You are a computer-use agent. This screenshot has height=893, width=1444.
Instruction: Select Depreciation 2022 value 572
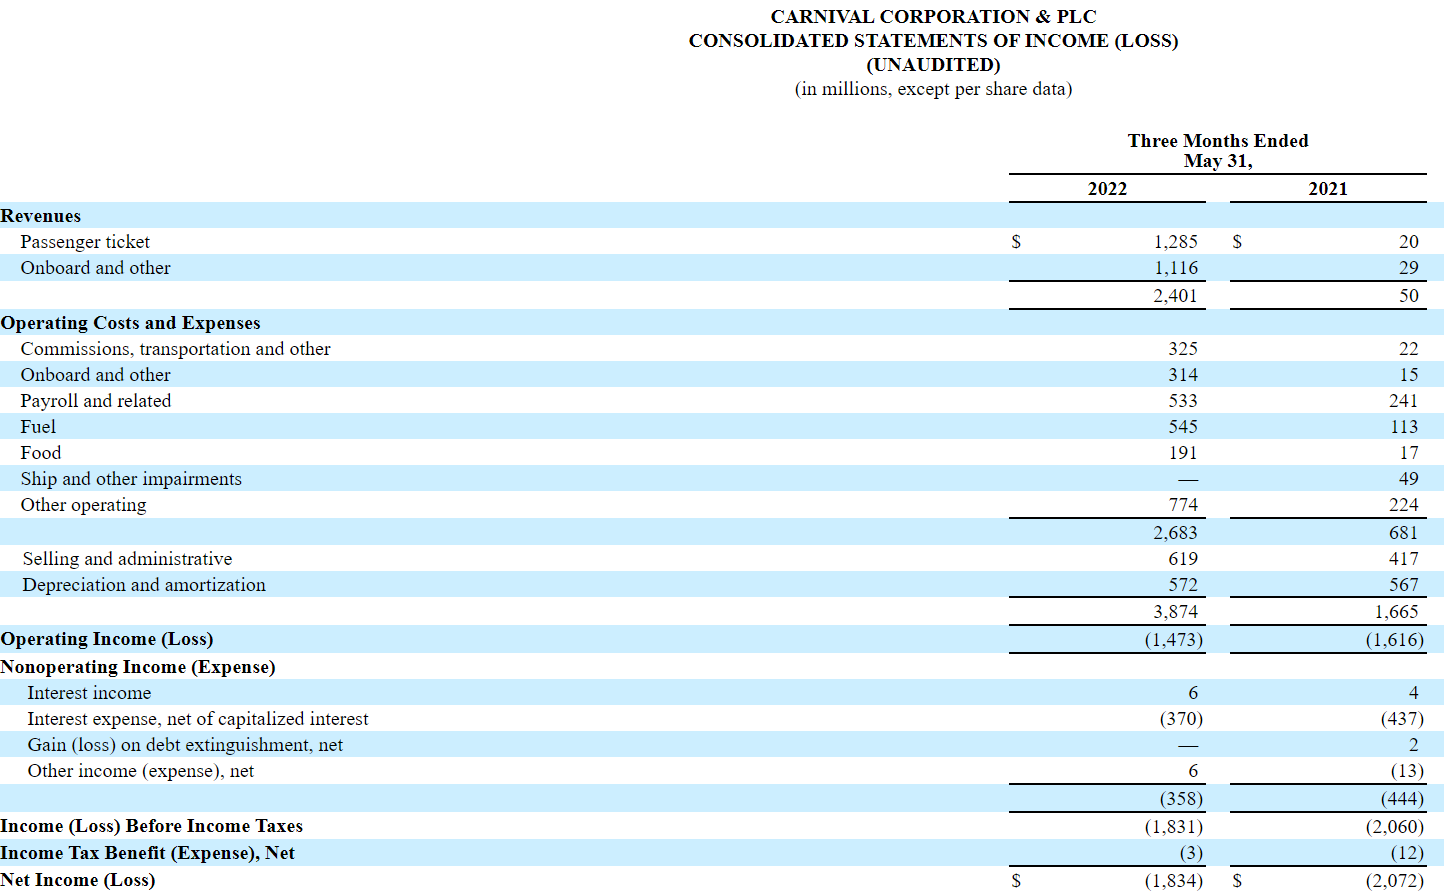pos(1183,585)
